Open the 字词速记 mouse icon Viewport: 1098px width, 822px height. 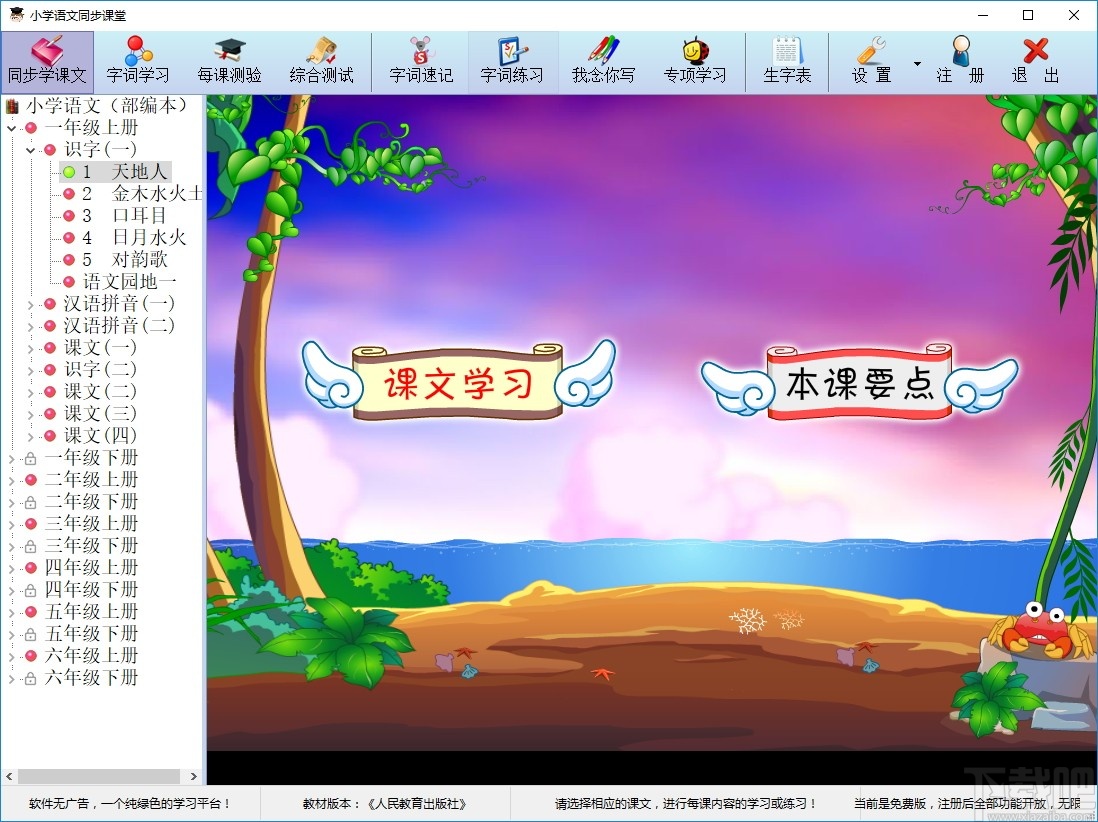[x=420, y=60]
